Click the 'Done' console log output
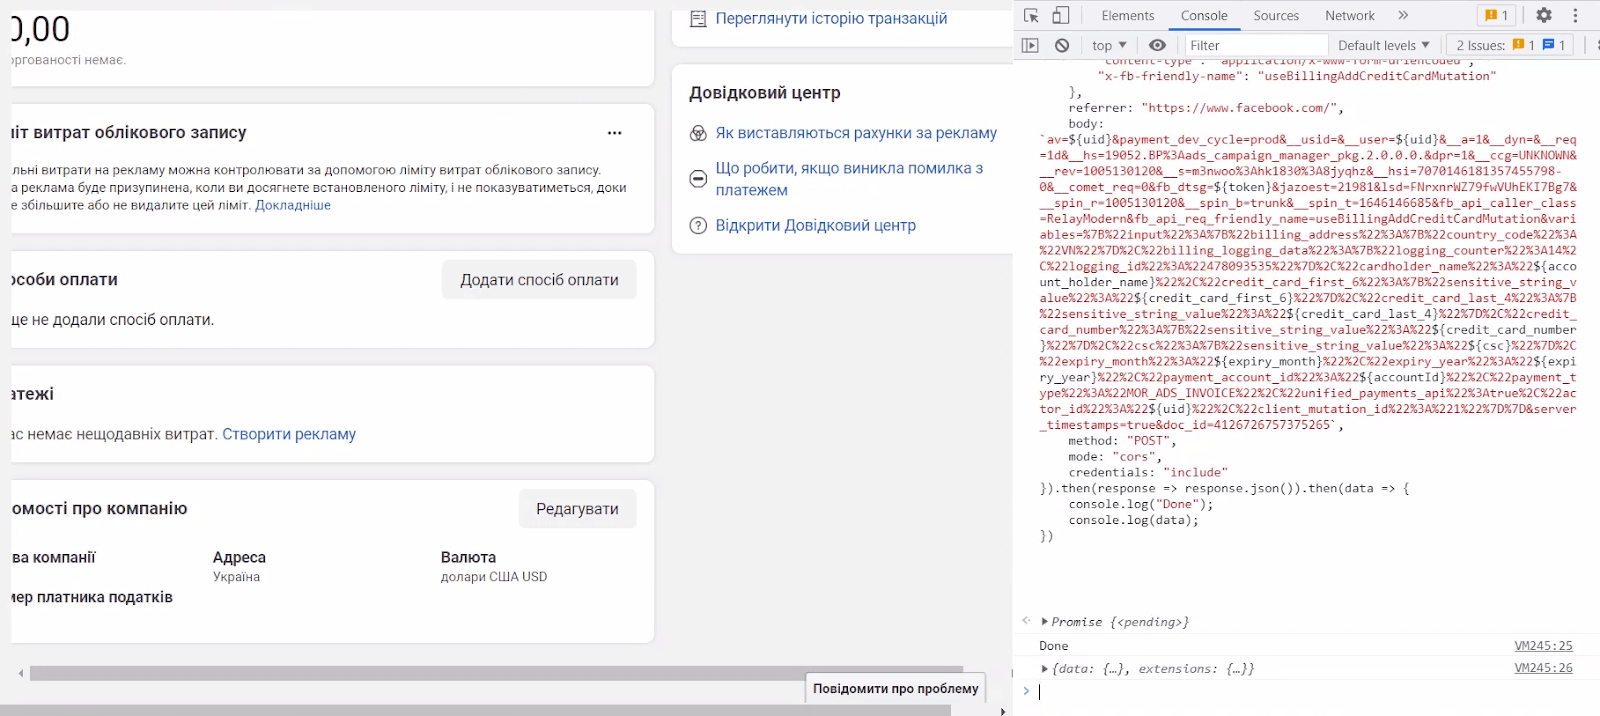 pyautogui.click(x=1053, y=646)
